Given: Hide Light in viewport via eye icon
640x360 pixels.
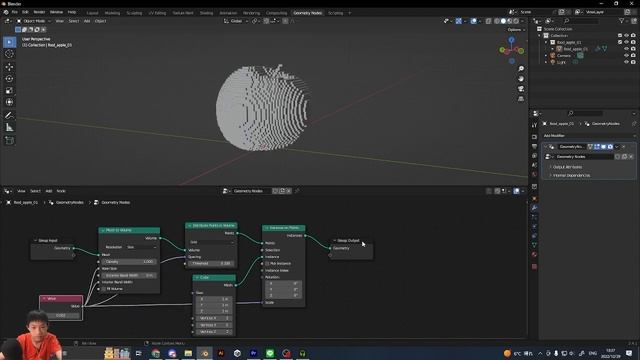Looking at the screenshot, I should click(627, 62).
